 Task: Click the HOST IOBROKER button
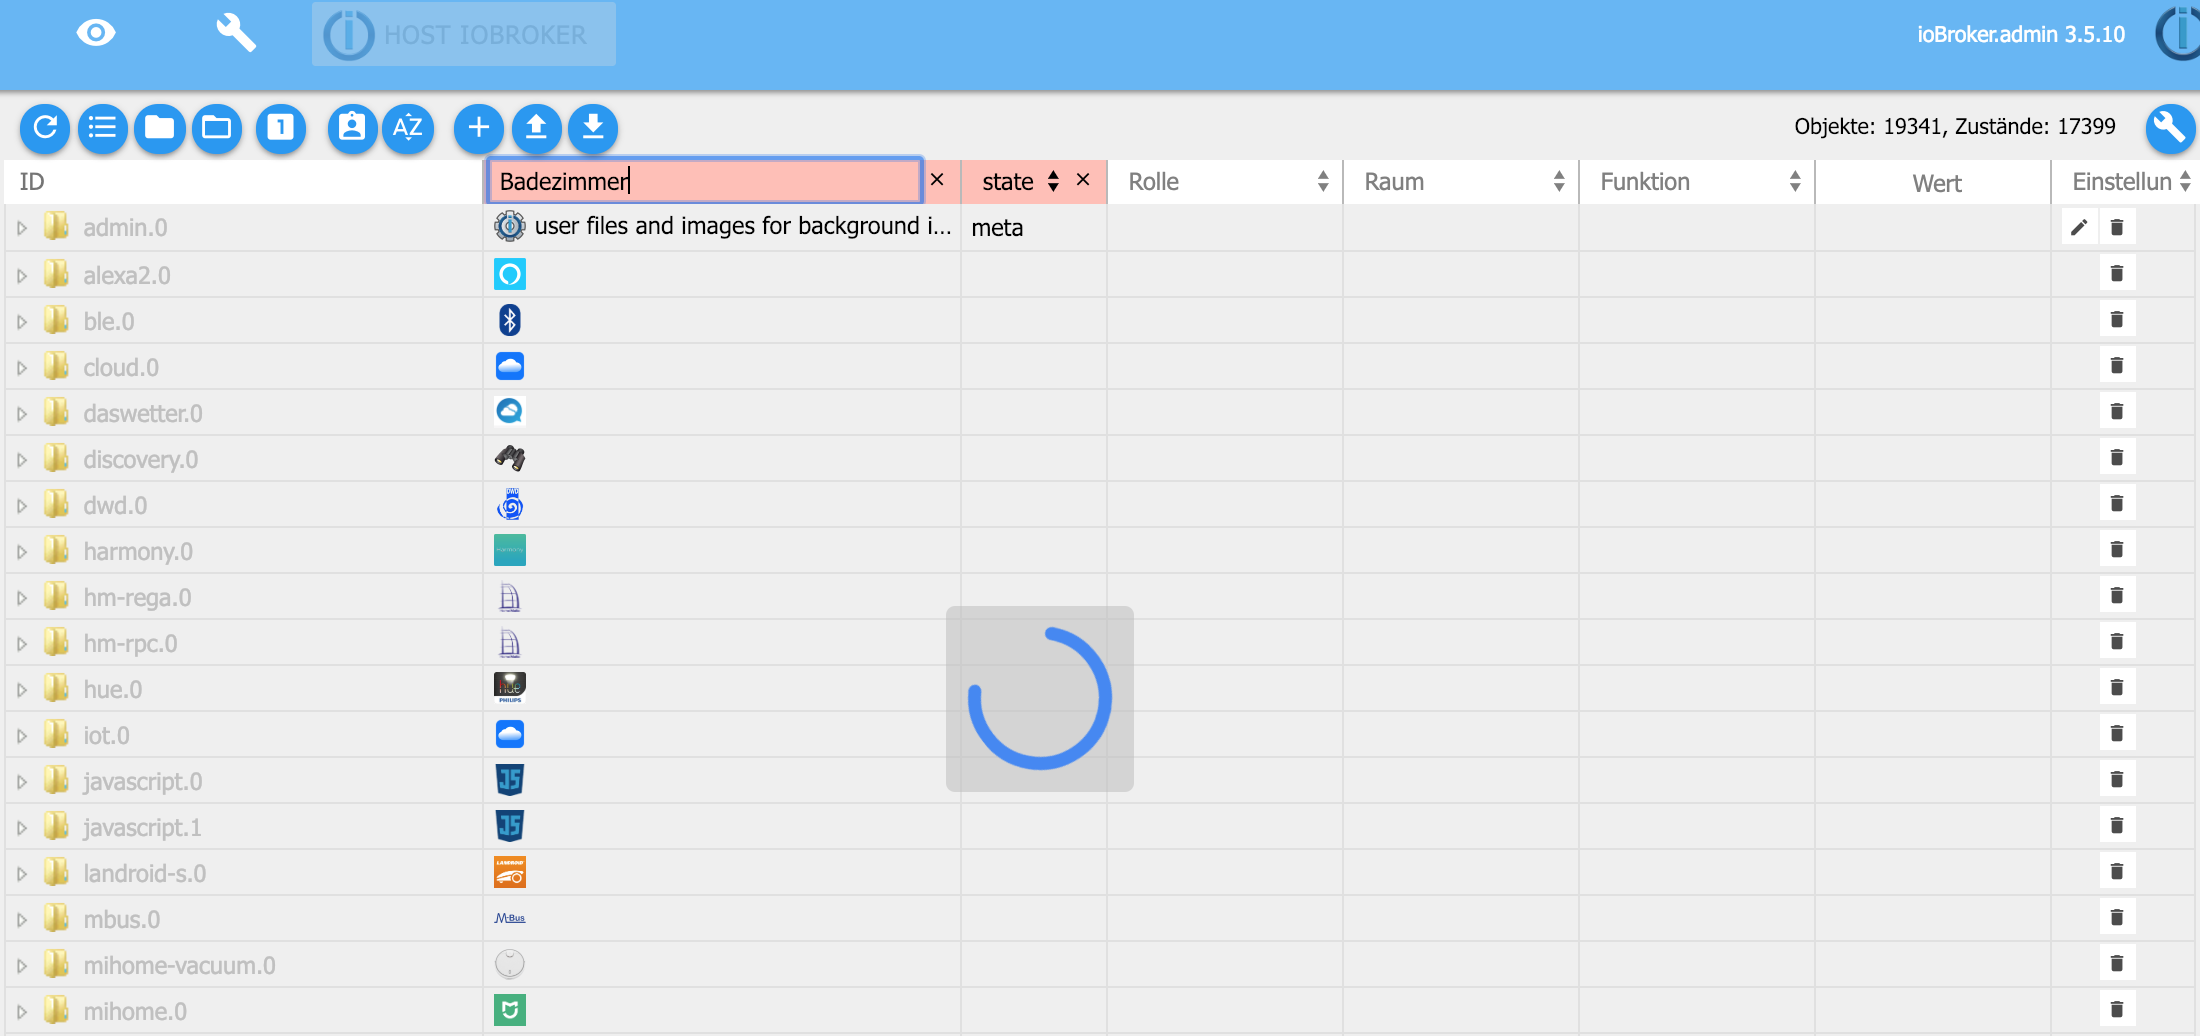(463, 34)
